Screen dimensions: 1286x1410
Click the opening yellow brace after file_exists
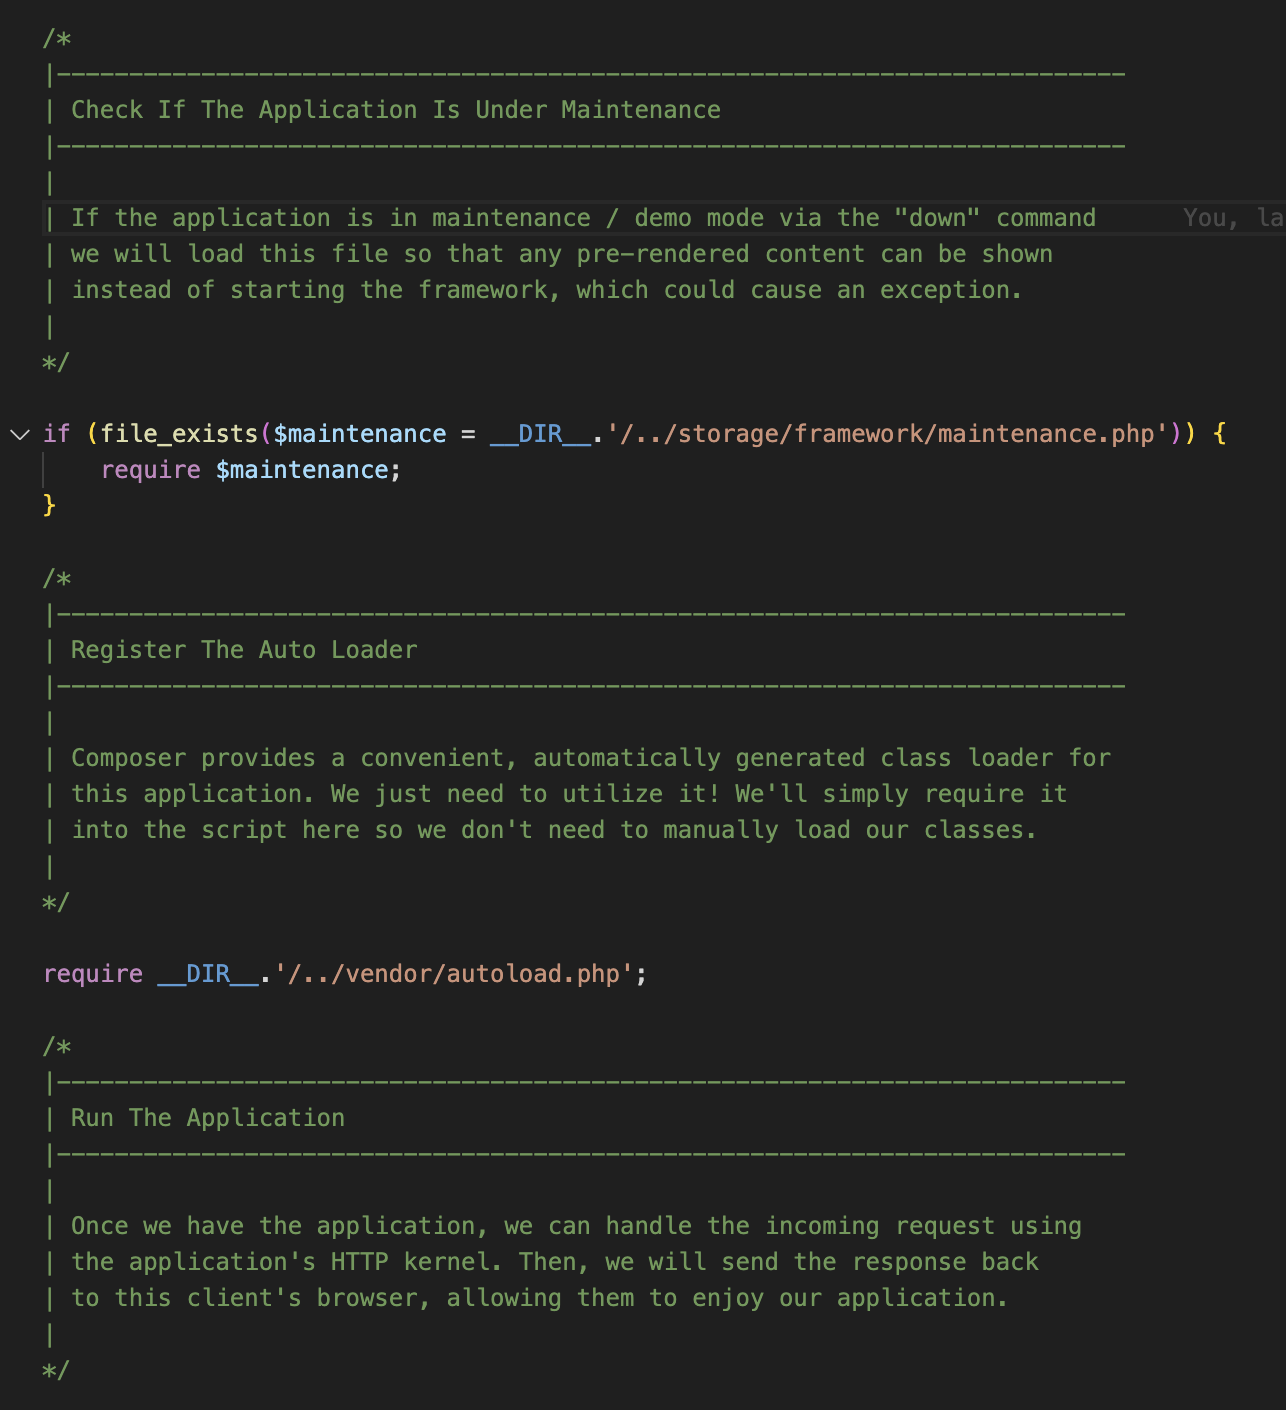pos(1219,434)
